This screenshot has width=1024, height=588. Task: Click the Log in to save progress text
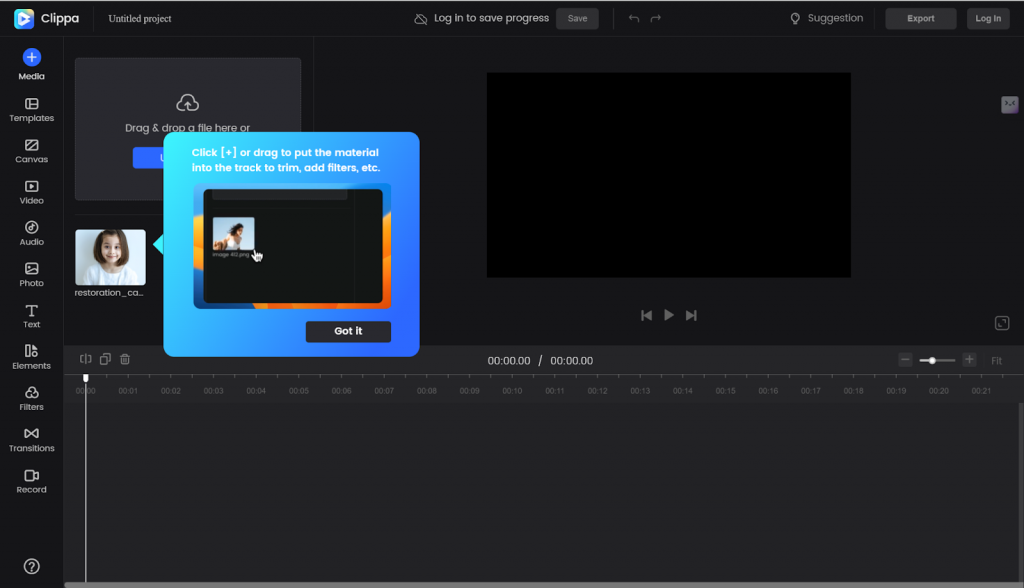491,18
